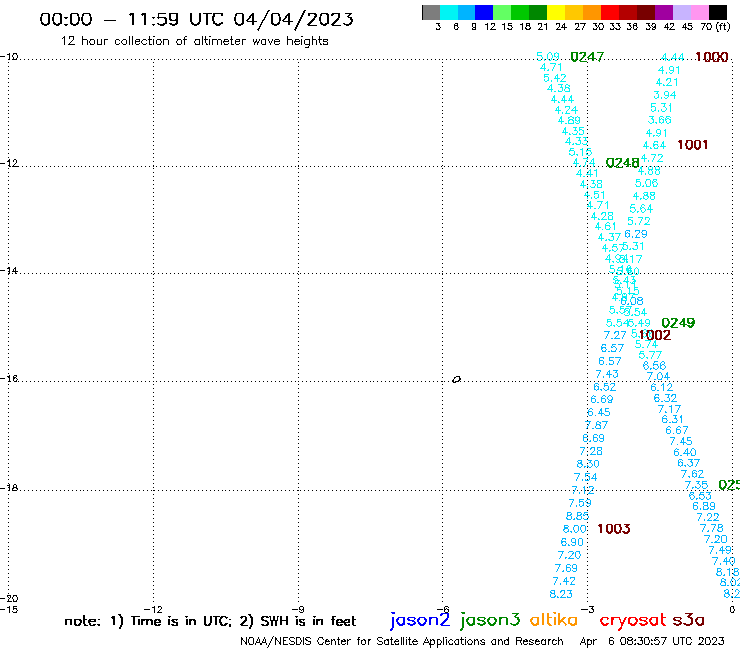Select the jason2 satellite legend label

pyautogui.click(x=420, y=620)
